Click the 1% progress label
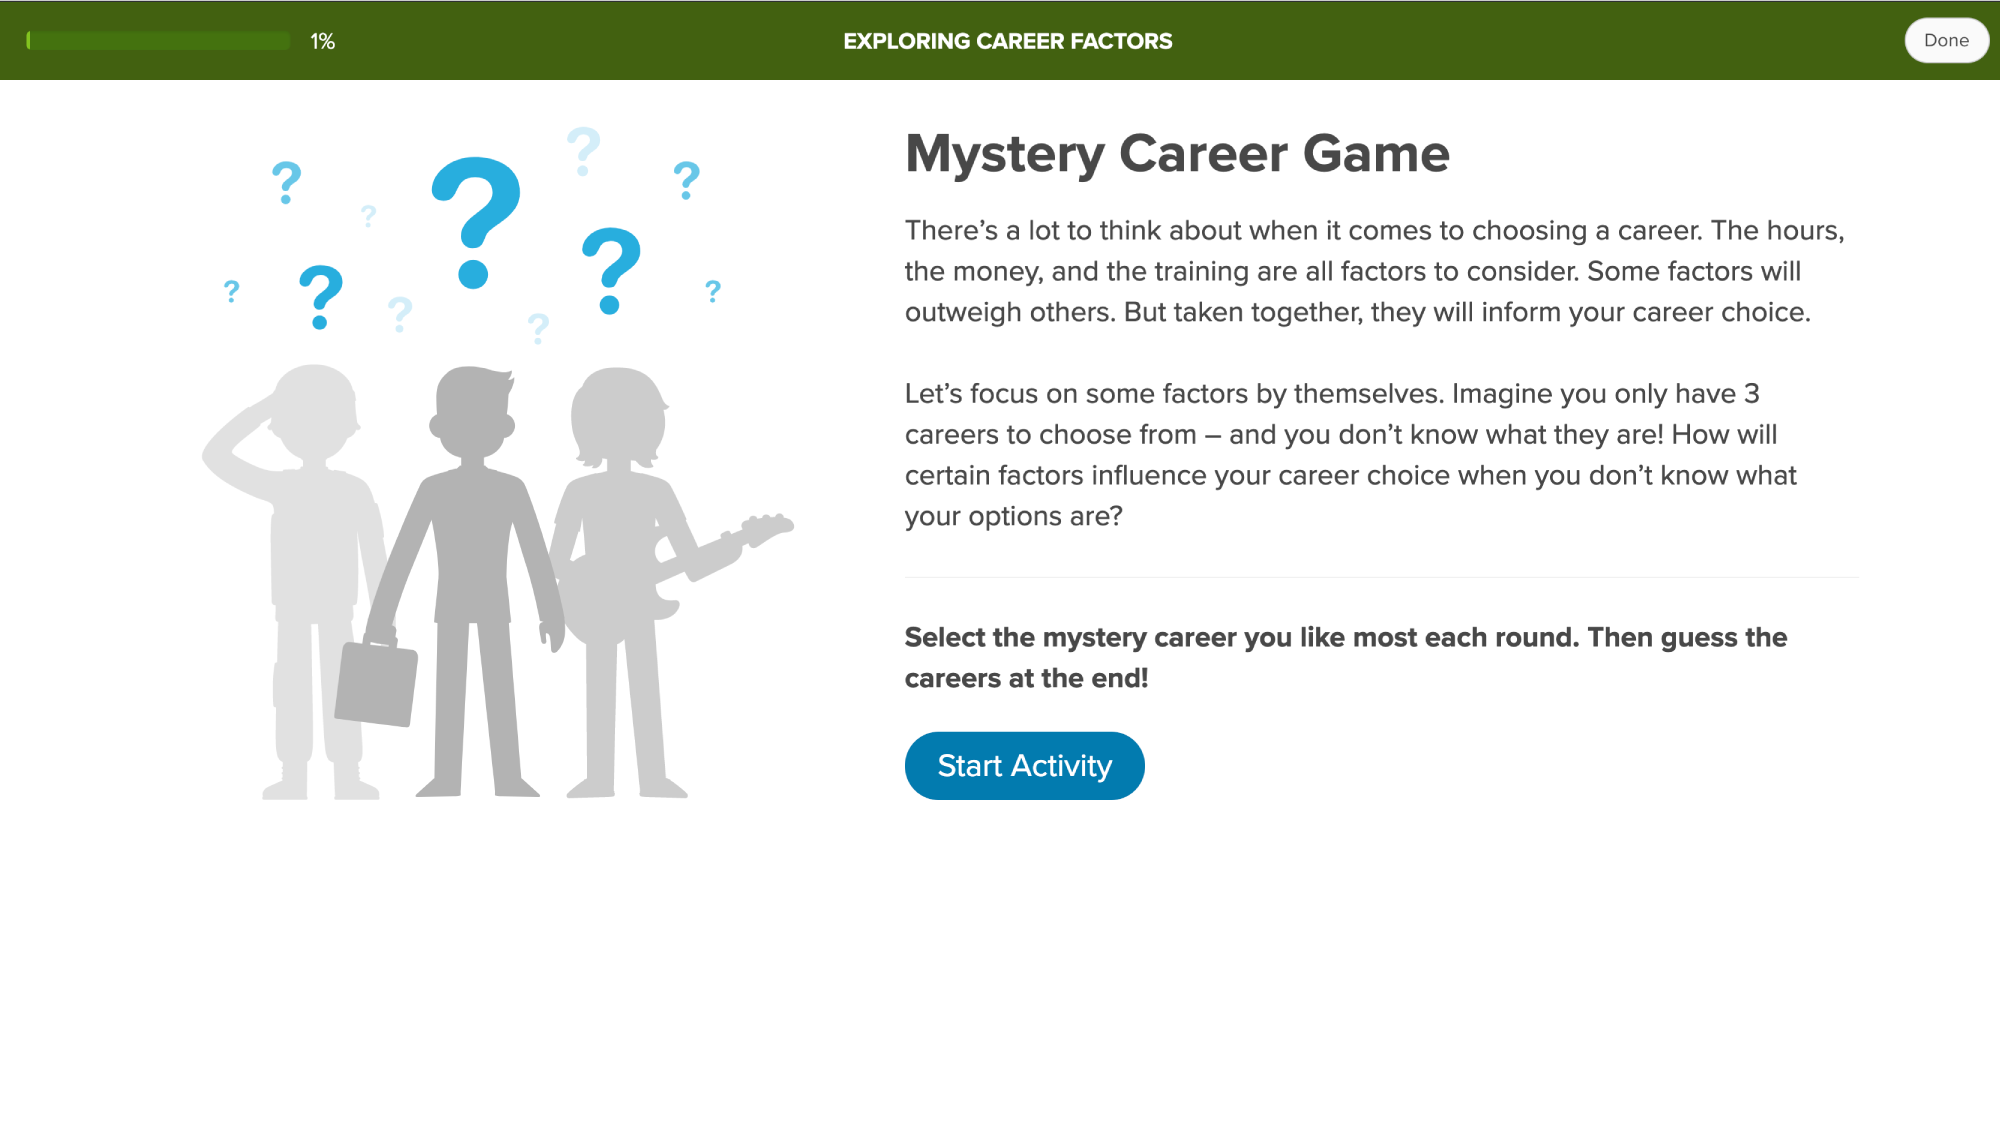This screenshot has height=1126, width=2000. [x=322, y=42]
